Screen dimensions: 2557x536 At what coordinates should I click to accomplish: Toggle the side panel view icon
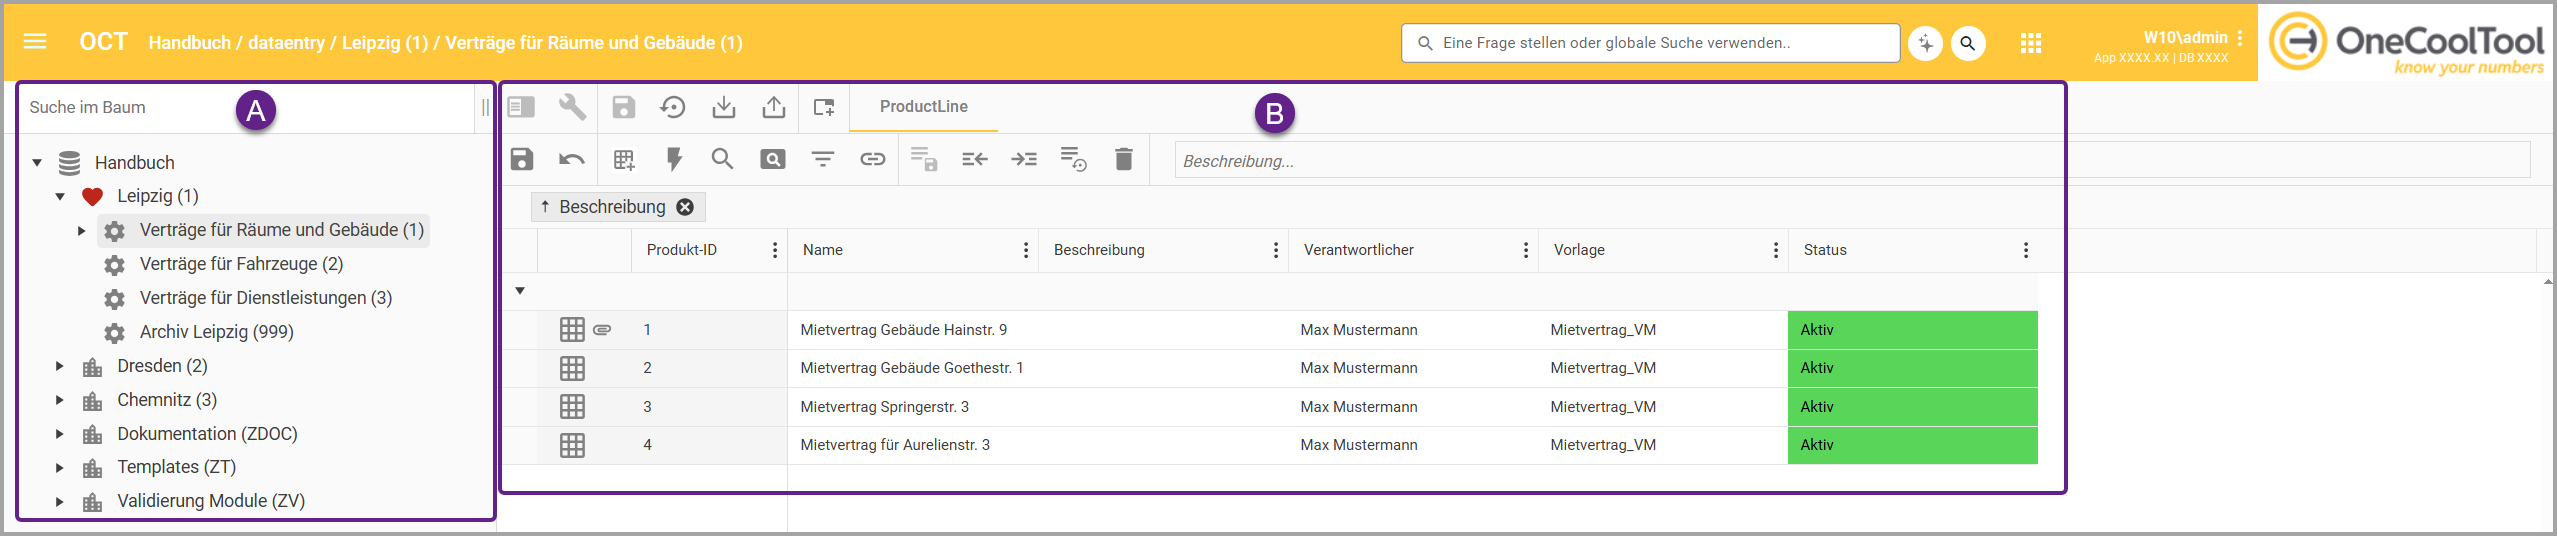(x=521, y=107)
